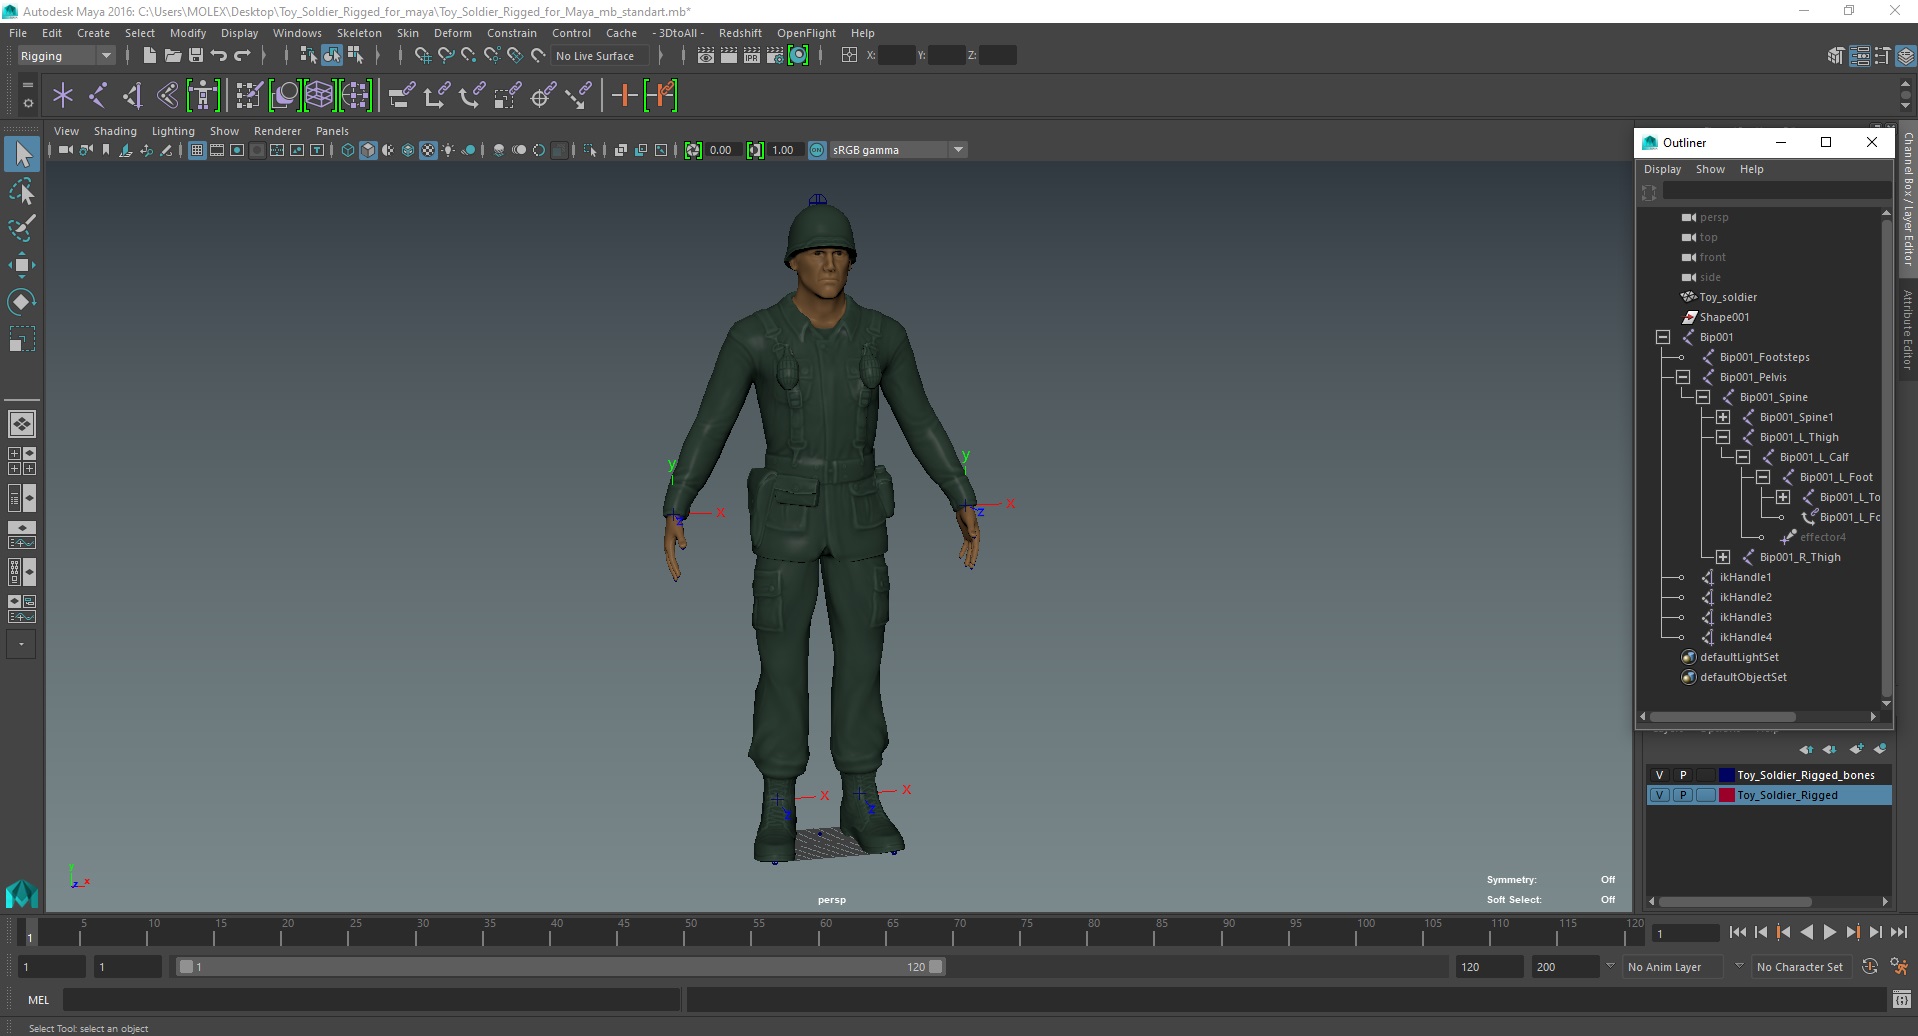The width and height of the screenshot is (1918, 1036).
Task: Open the No Character Set dropdown arrow
Action: point(1739,966)
